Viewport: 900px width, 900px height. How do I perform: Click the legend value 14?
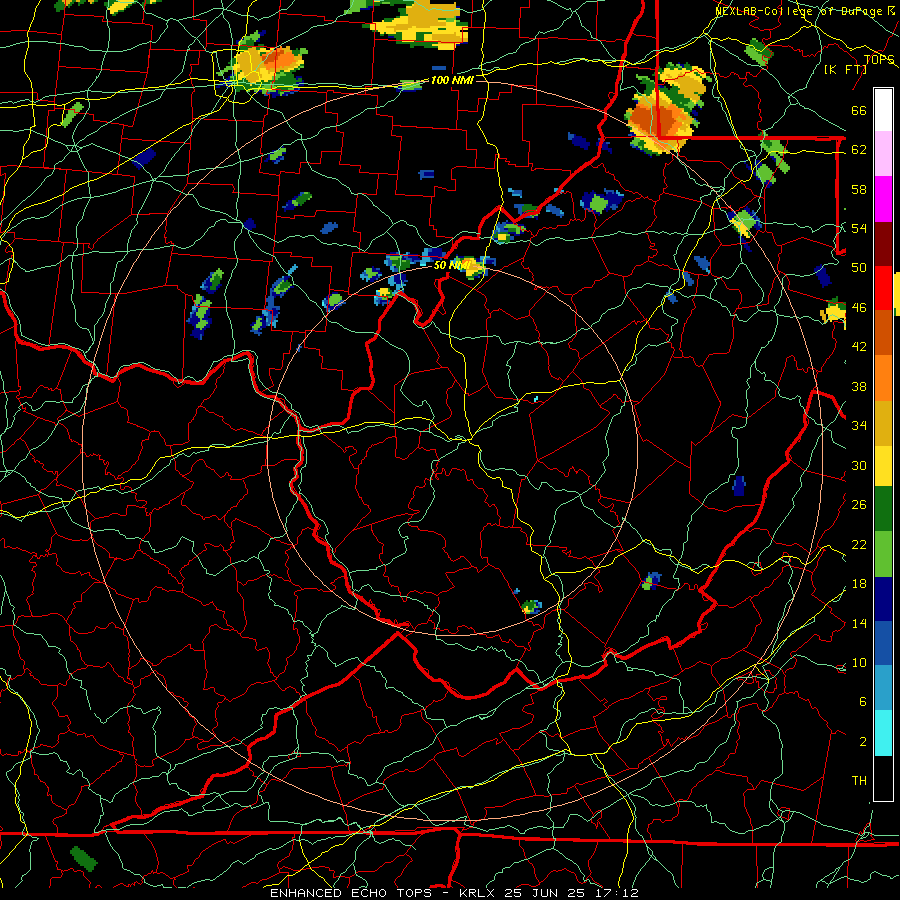click(x=859, y=623)
